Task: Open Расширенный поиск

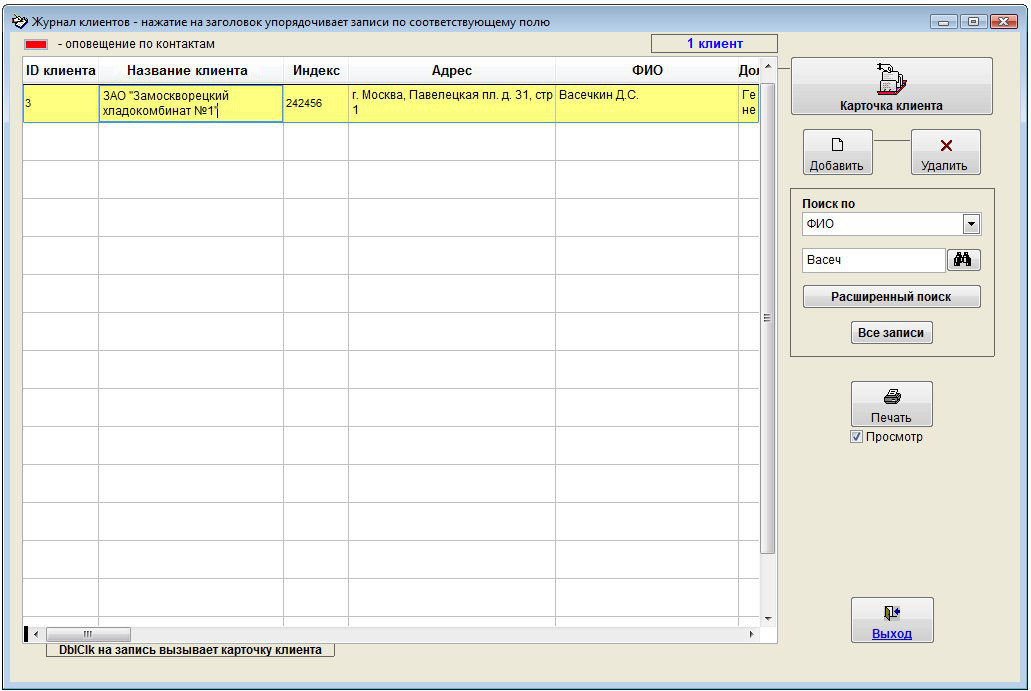Action: (x=890, y=297)
